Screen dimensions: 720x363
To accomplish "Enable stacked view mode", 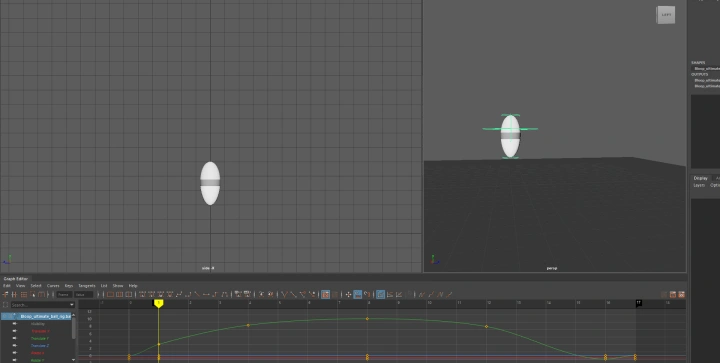I will pyautogui.click(x=390, y=295).
